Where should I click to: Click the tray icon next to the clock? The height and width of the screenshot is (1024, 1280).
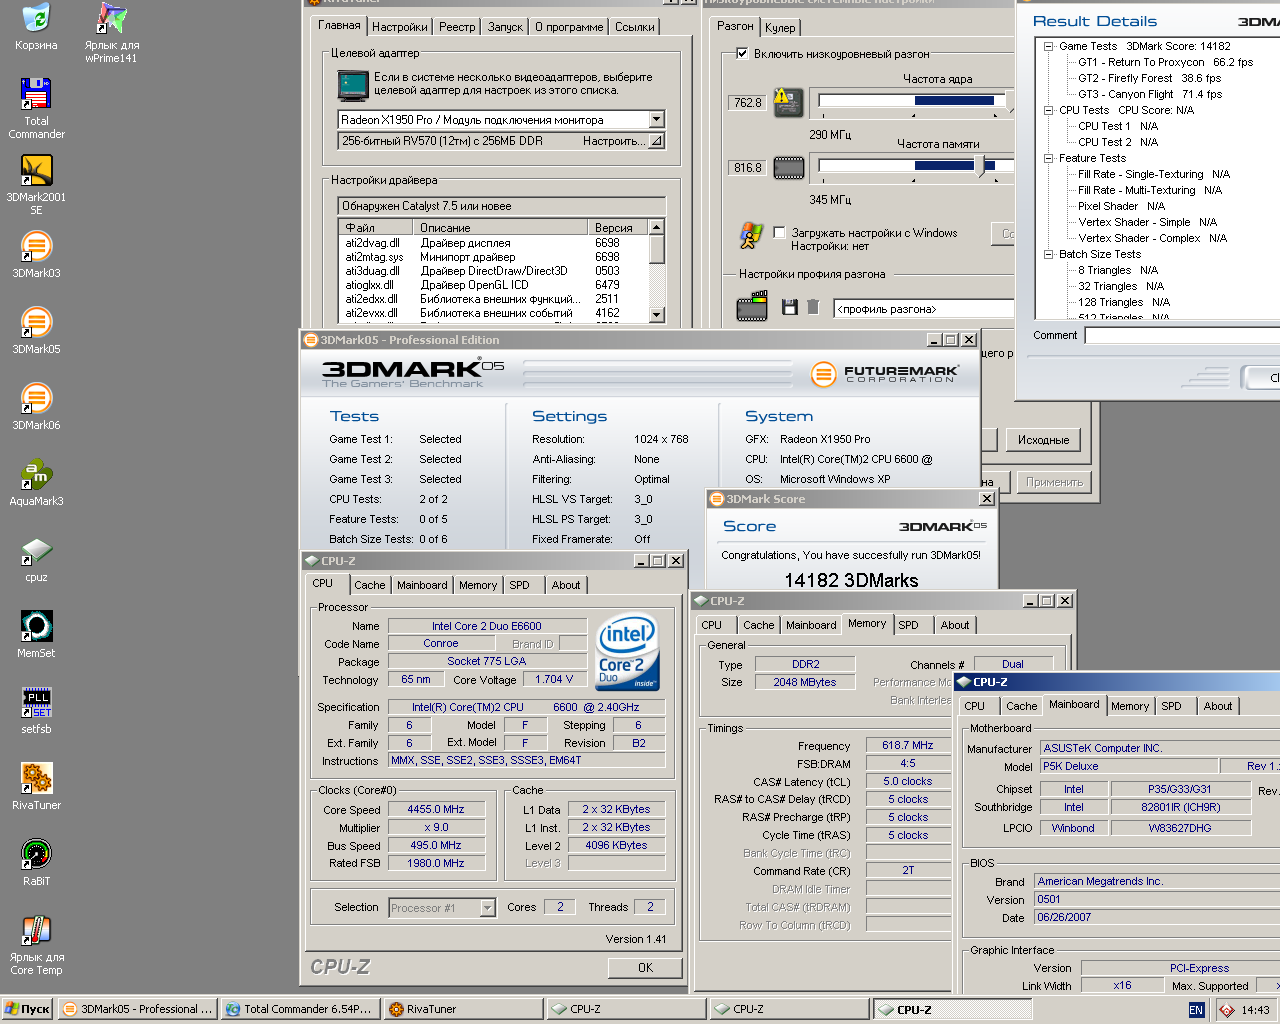click(1227, 1010)
